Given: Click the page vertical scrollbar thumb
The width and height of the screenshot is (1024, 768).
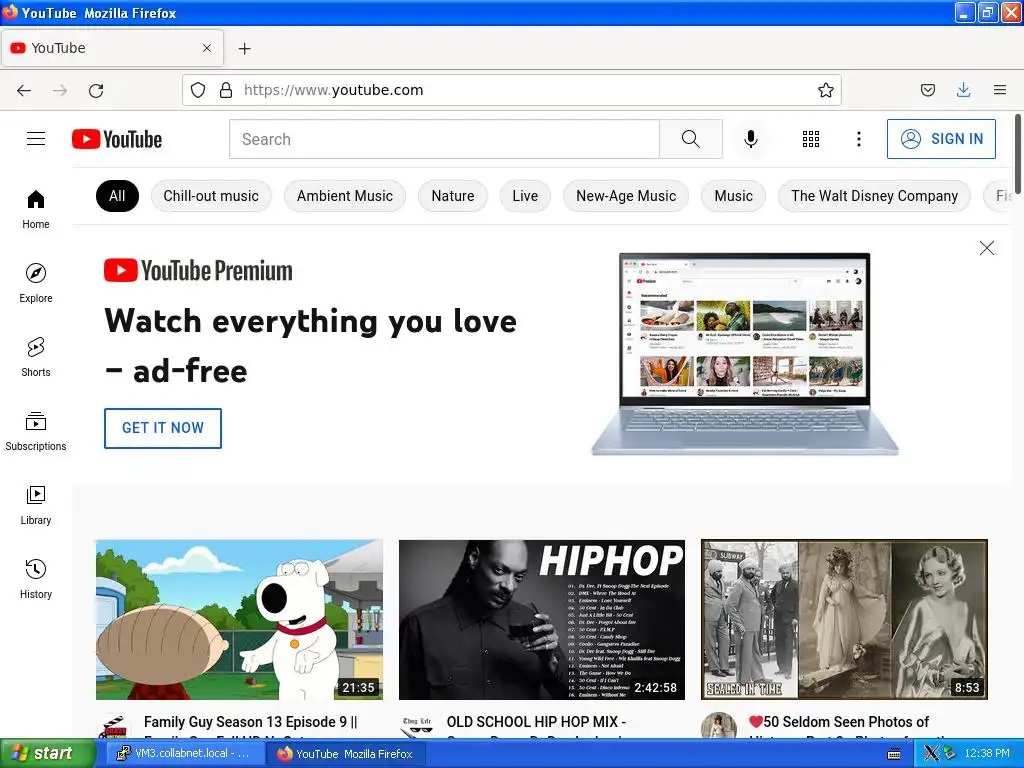Looking at the screenshot, I should pos(1017,153).
